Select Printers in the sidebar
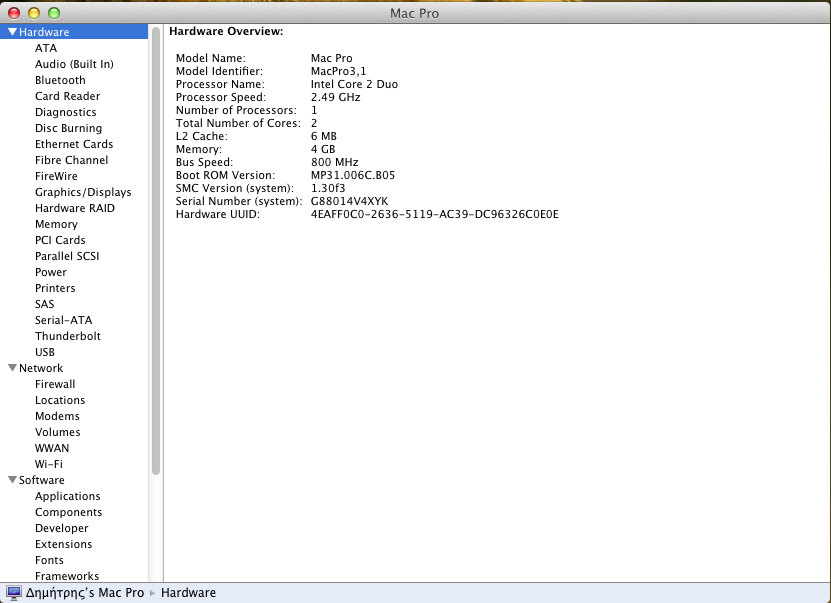831x603 pixels. (55, 288)
